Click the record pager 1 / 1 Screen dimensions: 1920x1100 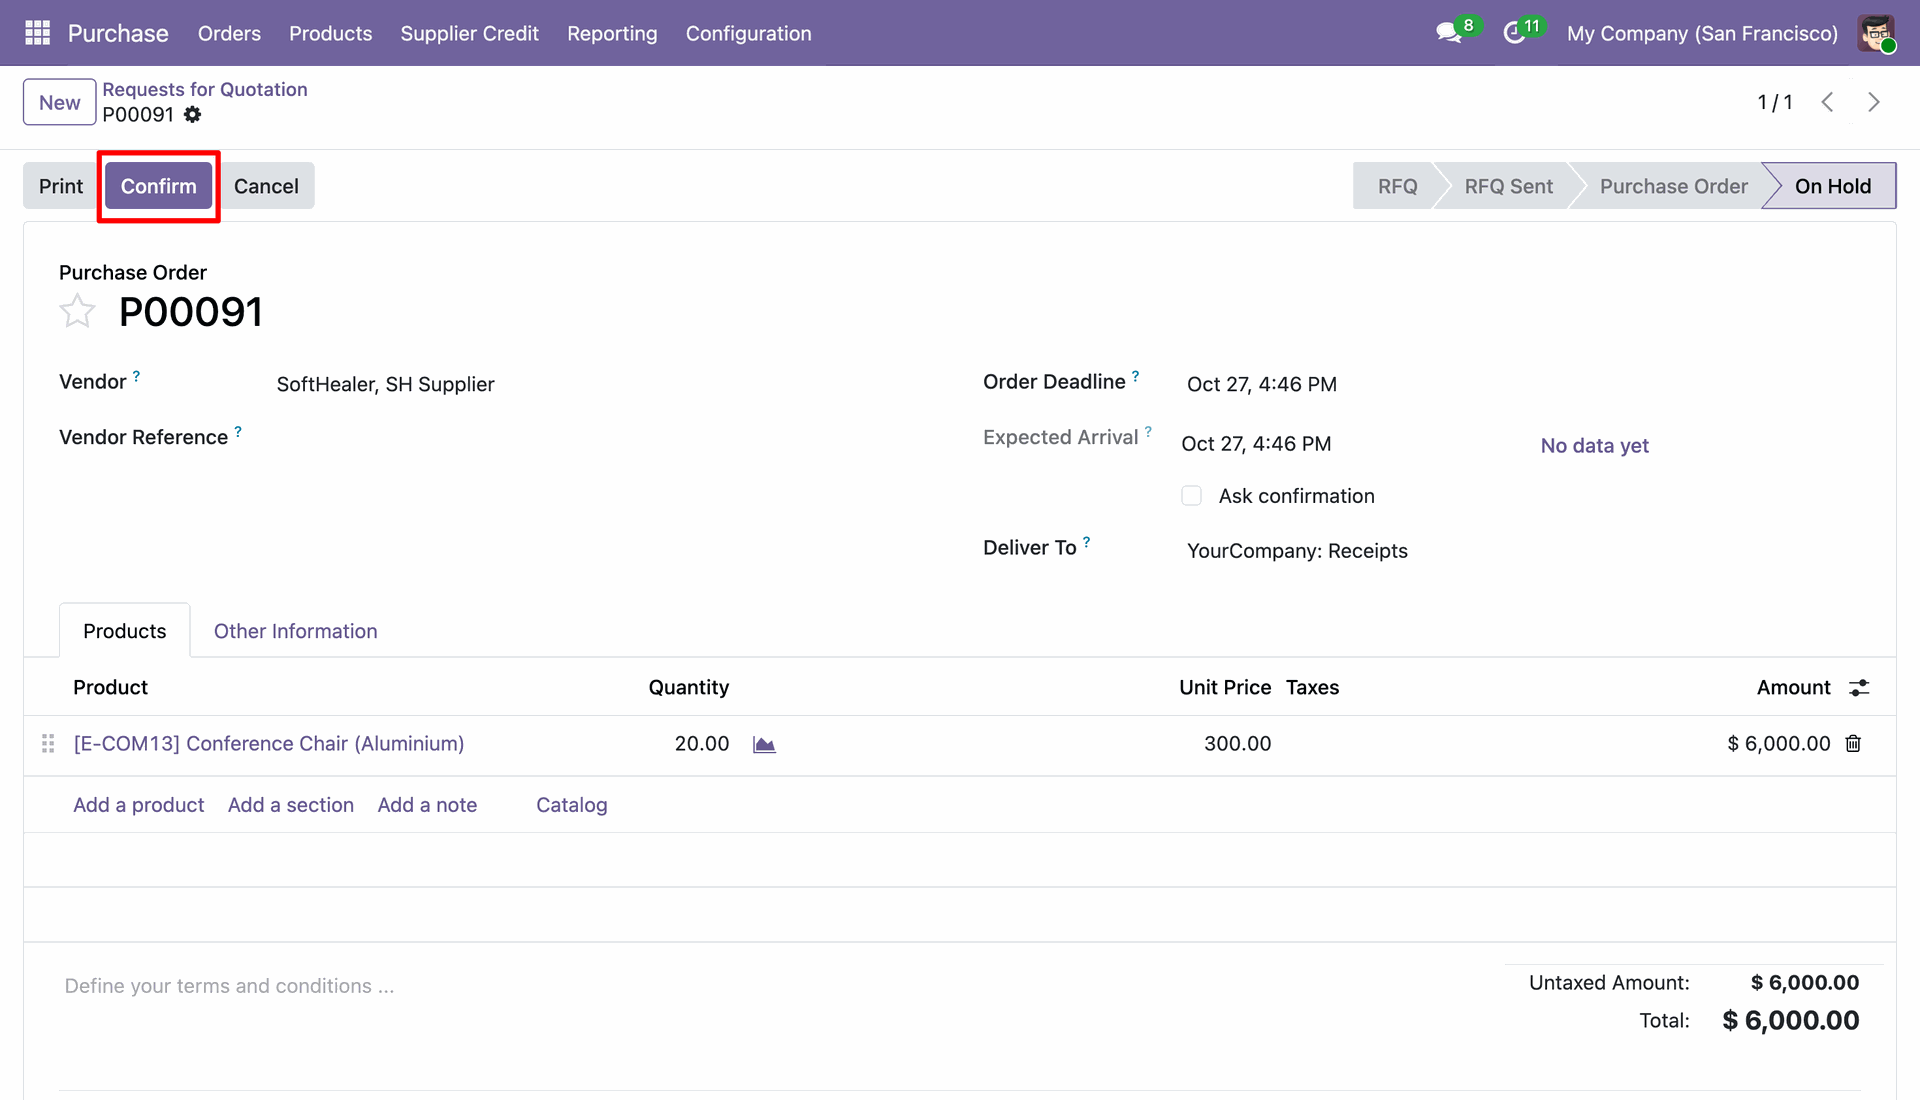[x=1774, y=102]
